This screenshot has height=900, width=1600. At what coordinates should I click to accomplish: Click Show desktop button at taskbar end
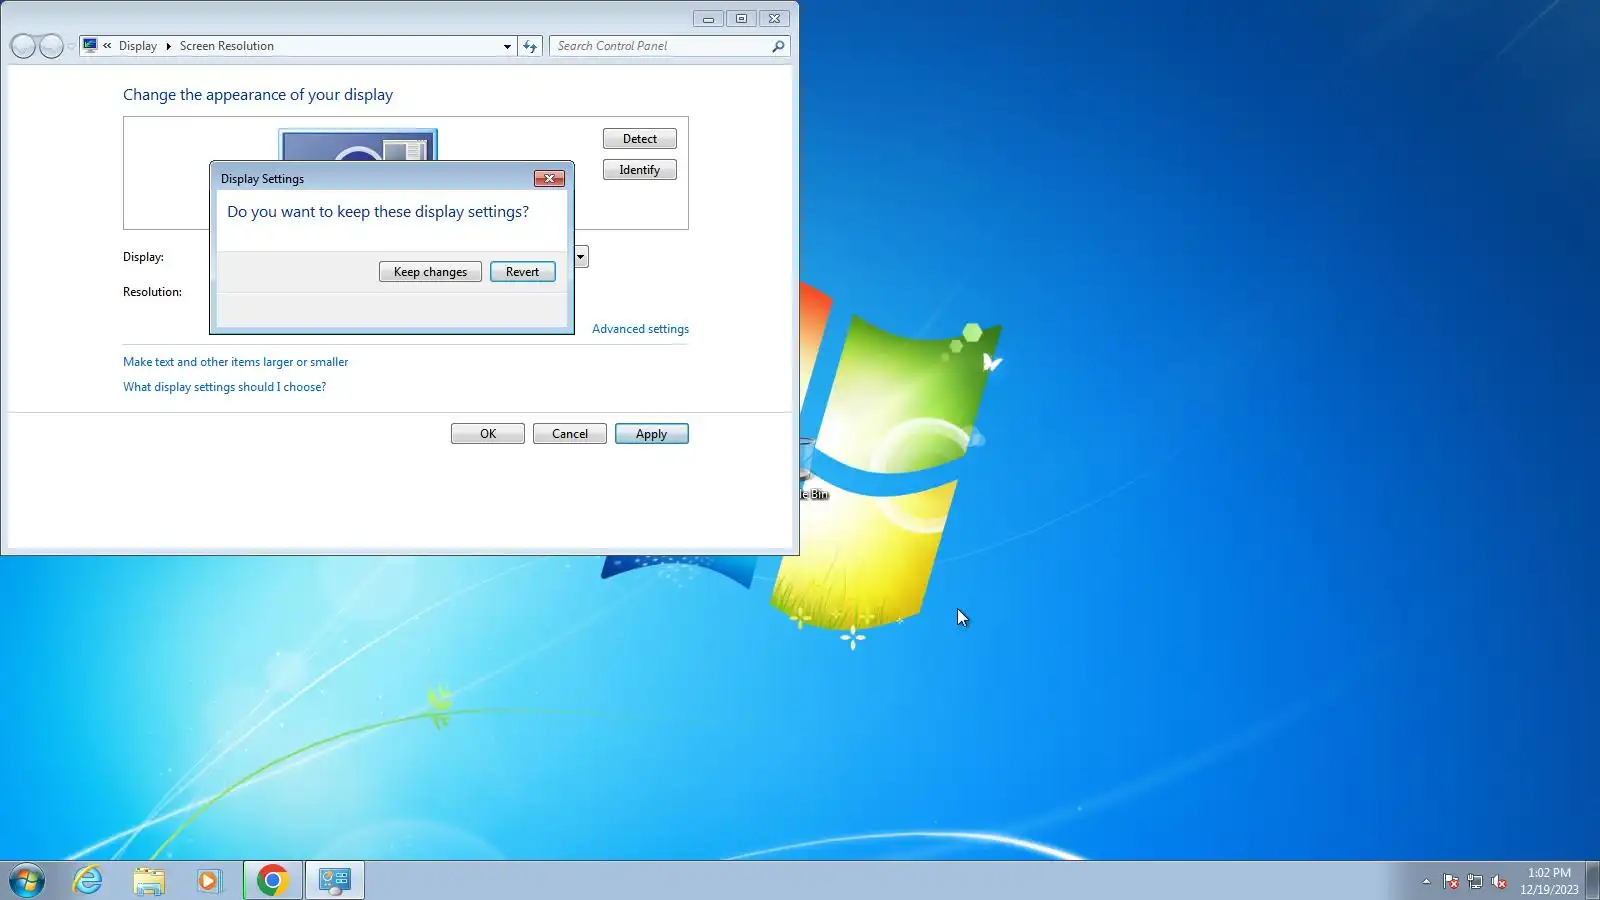(1593, 881)
